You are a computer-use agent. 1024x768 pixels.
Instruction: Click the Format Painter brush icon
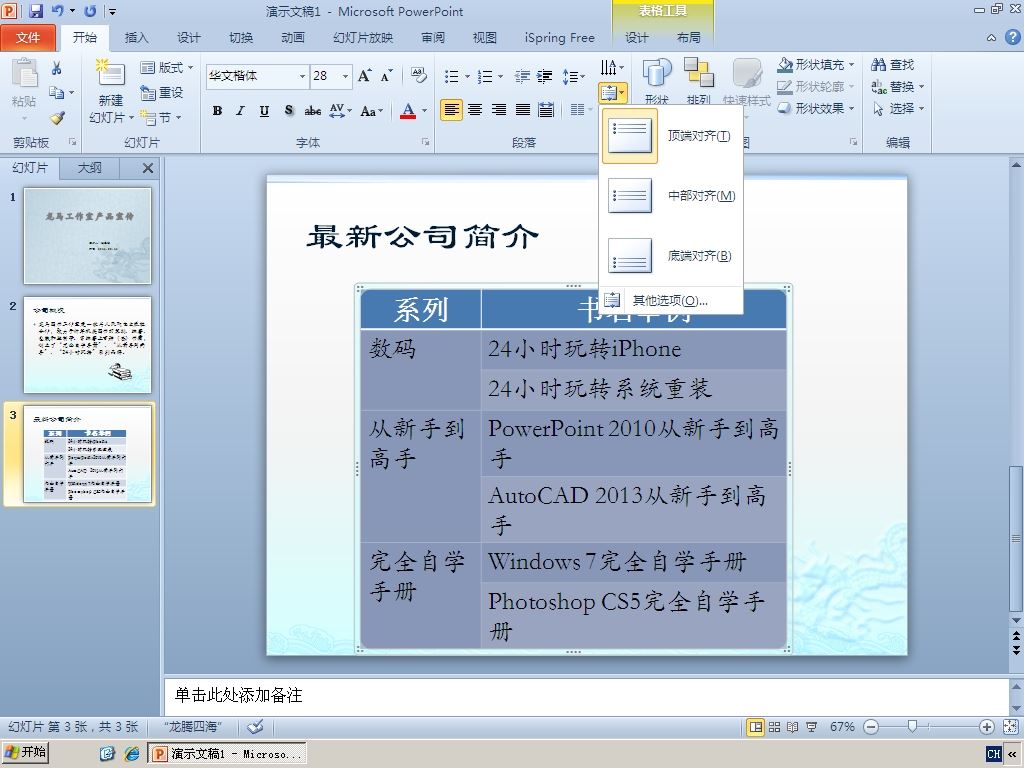point(57,118)
